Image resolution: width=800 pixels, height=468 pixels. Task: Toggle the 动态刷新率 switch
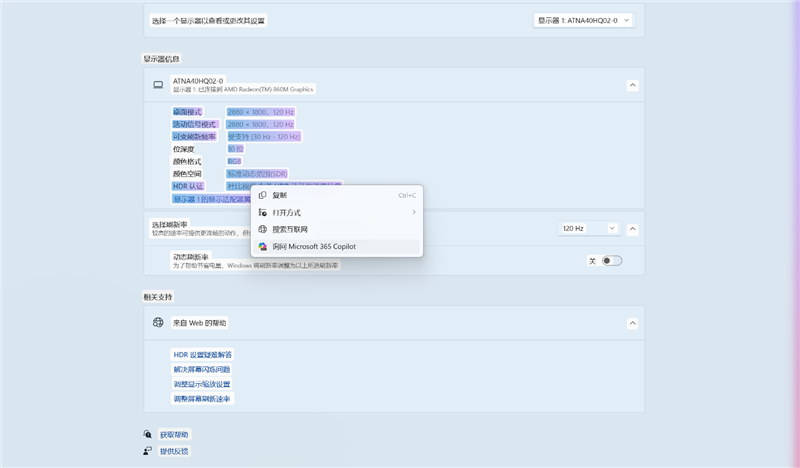click(x=611, y=260)
